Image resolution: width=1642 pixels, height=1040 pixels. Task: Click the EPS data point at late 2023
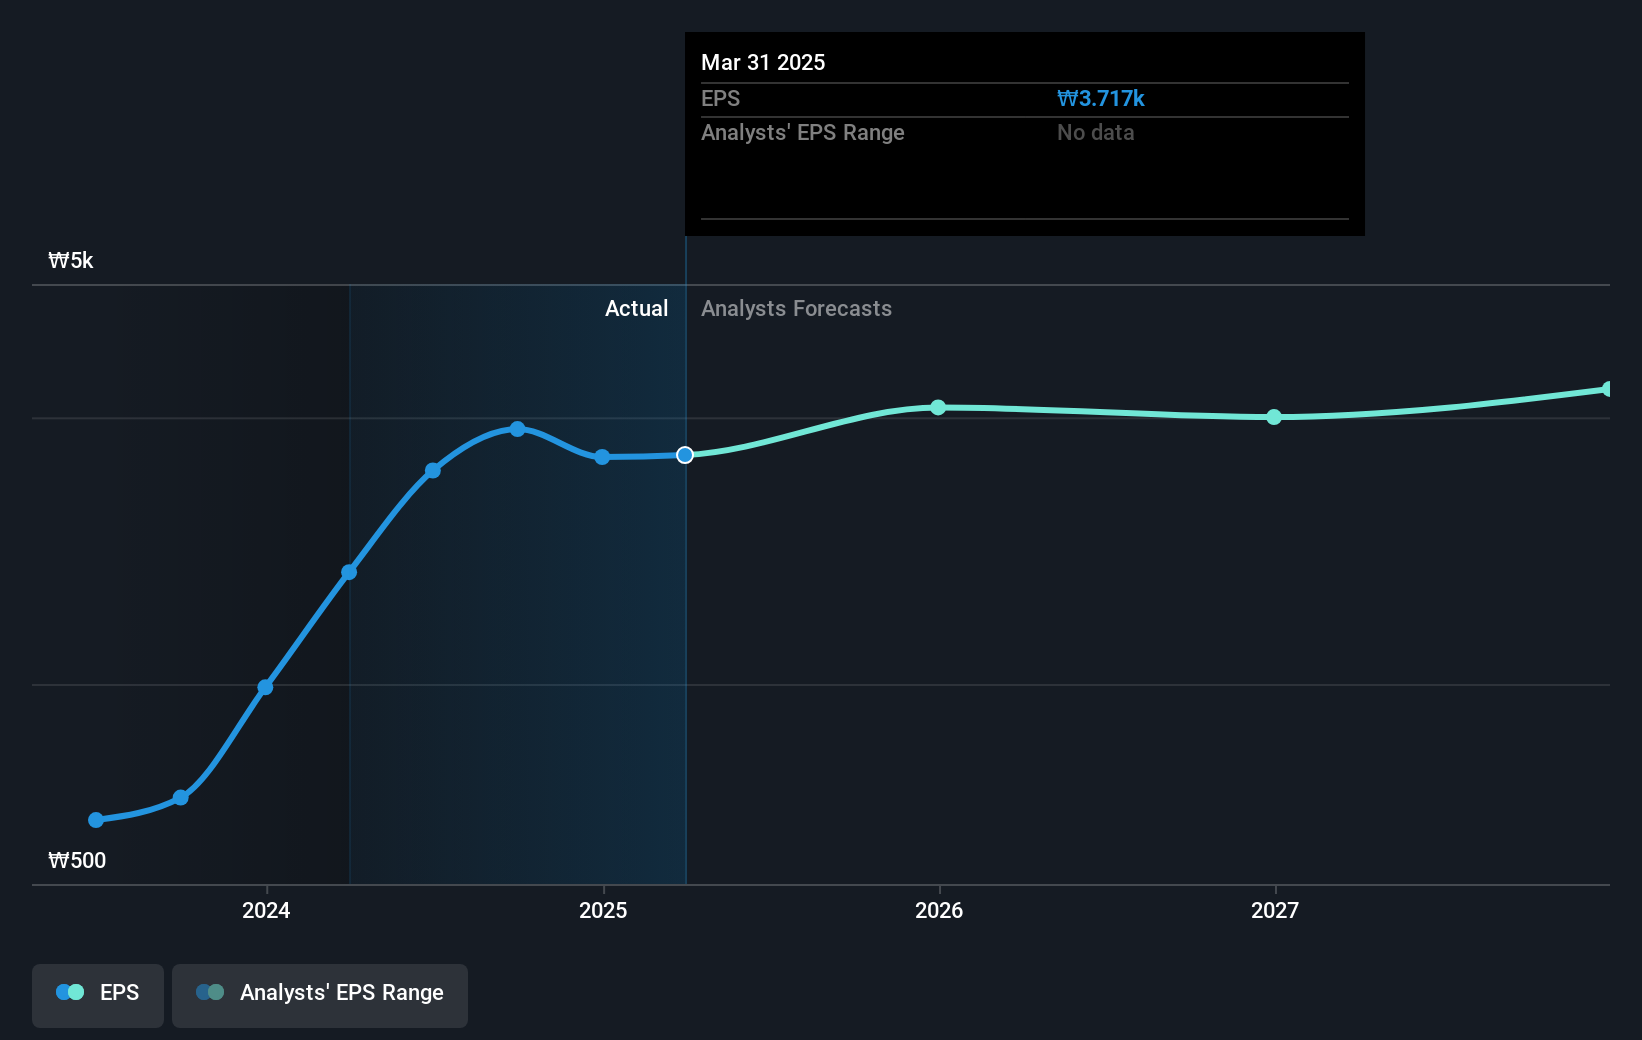click(x=181, y=797)
